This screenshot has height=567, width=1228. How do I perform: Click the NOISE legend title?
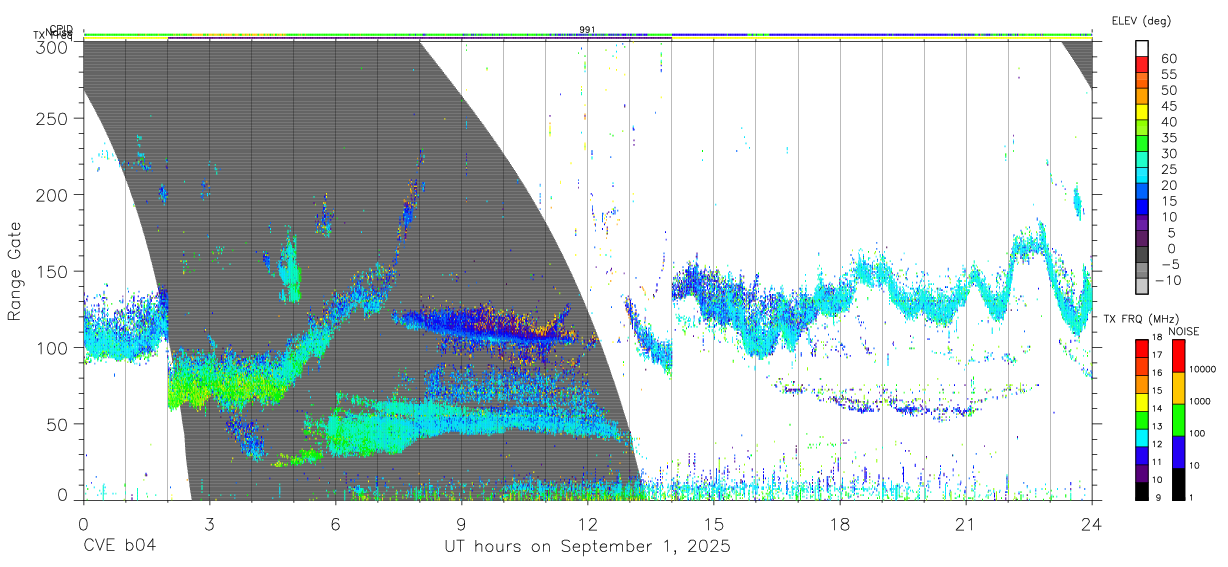click(x=1182, y=331)
